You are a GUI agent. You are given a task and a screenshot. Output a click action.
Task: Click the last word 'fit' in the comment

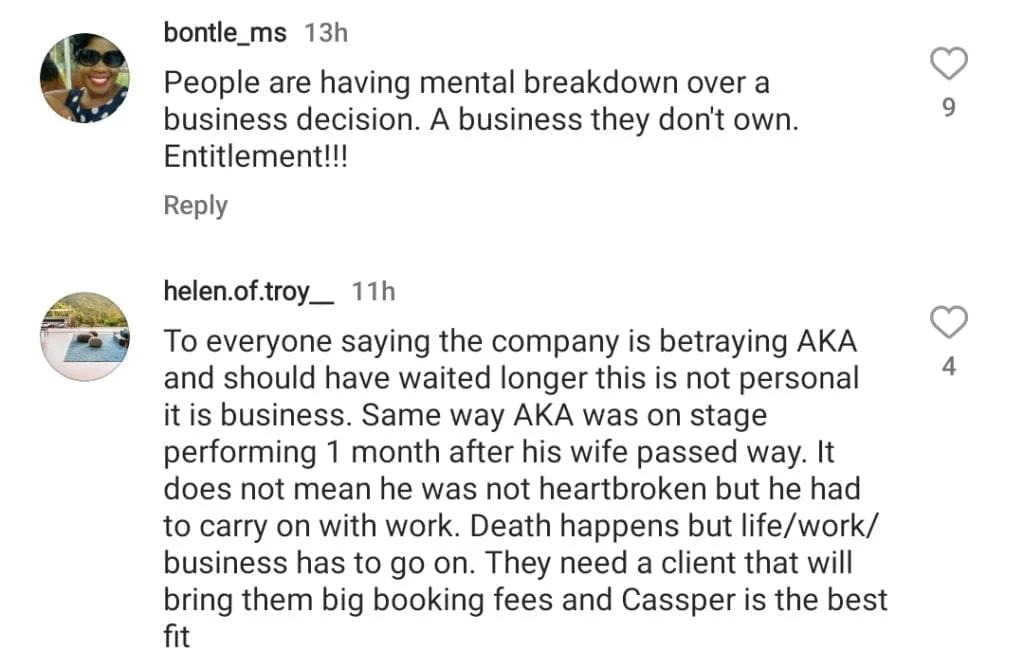tap(176, 637)
